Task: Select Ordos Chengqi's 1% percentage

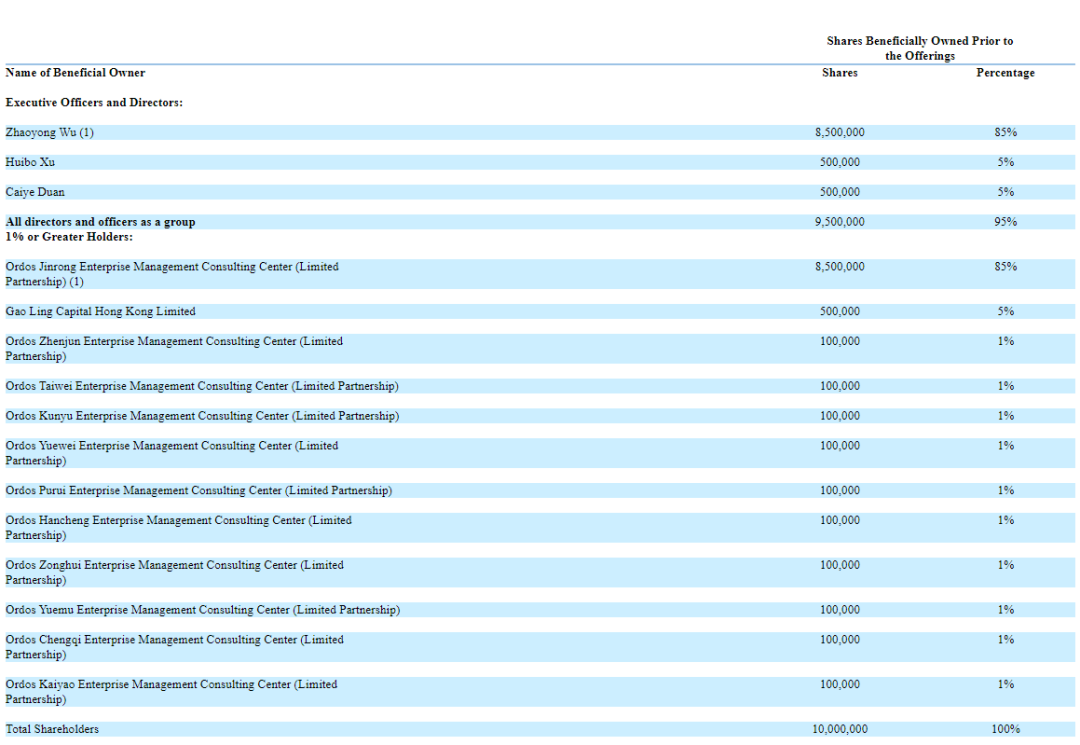Action: tap(1006, 640)
